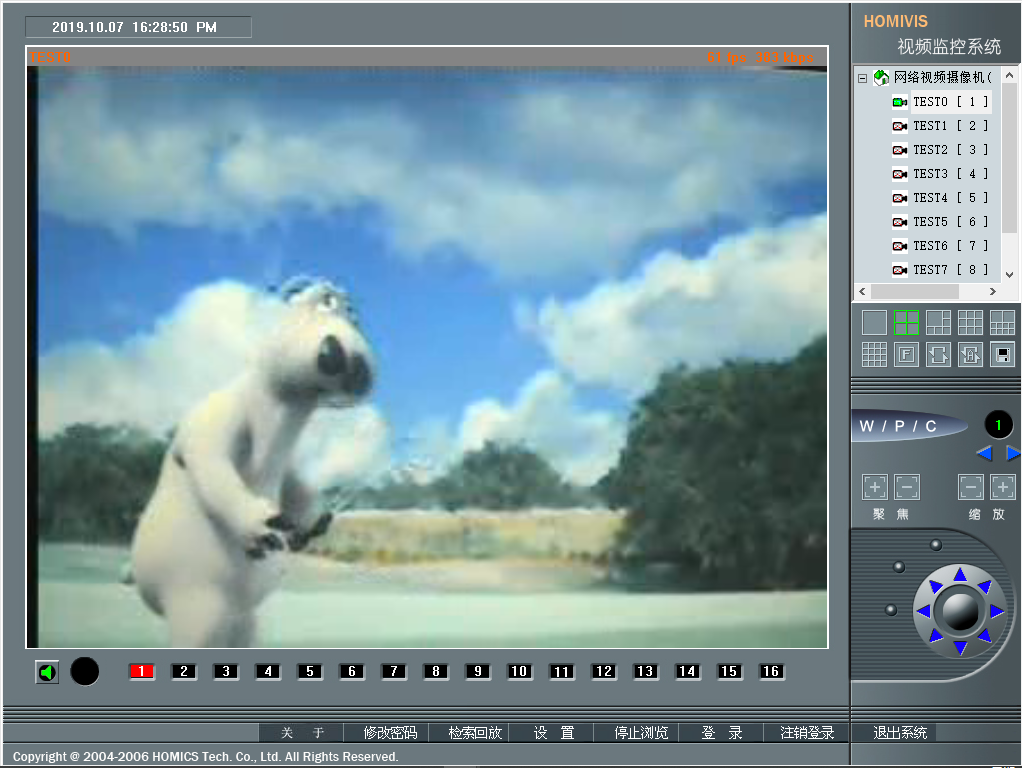This screenshot has height=768, width=1022.
Task: Select channel 4 button
Action: (268, 672)
